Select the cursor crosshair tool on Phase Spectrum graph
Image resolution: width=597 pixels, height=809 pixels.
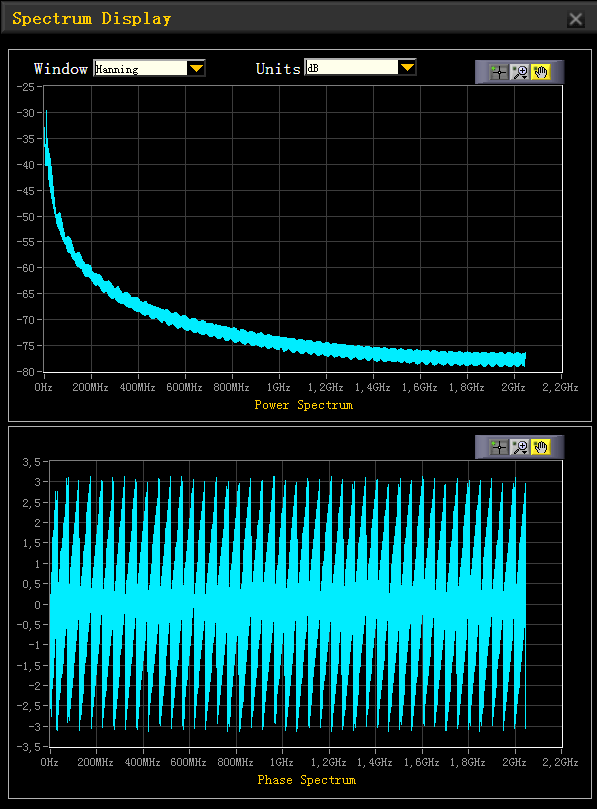click(498, 447)
